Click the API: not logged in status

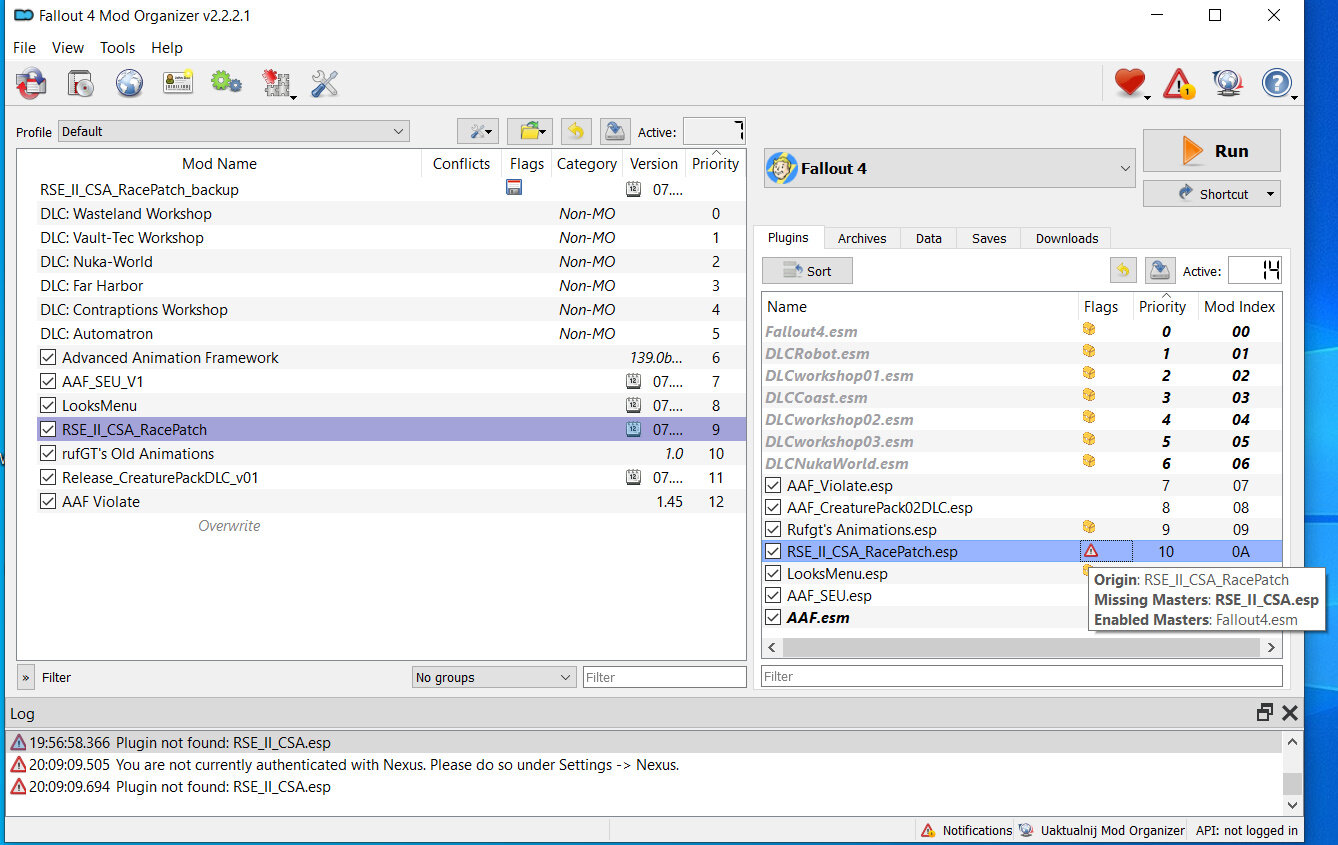pos(1247,830)
